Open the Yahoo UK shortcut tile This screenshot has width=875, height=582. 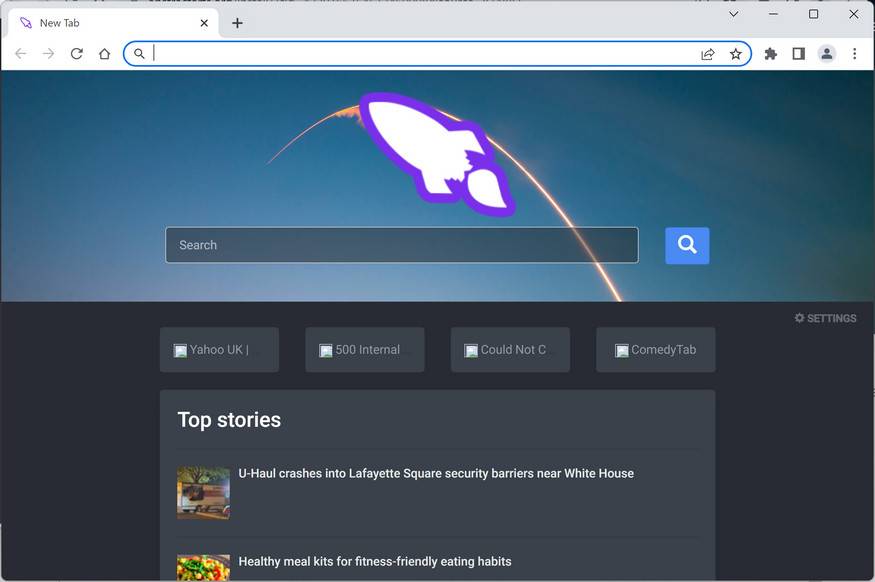click(219, 350)
